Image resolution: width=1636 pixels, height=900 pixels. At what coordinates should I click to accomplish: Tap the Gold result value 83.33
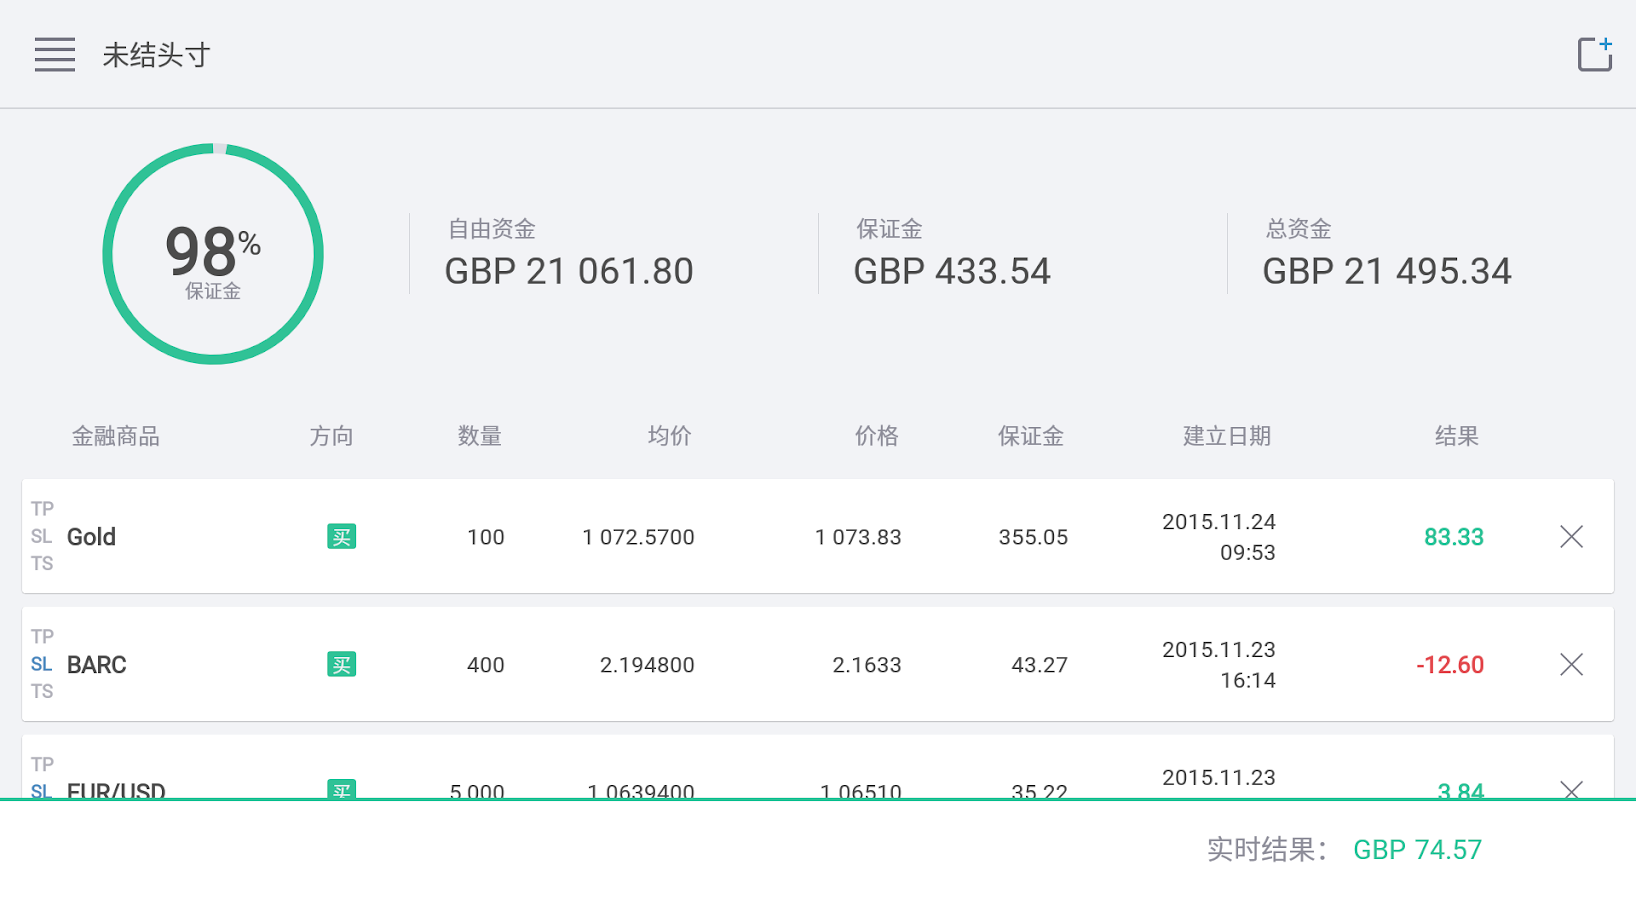[x=1453, y=537]
